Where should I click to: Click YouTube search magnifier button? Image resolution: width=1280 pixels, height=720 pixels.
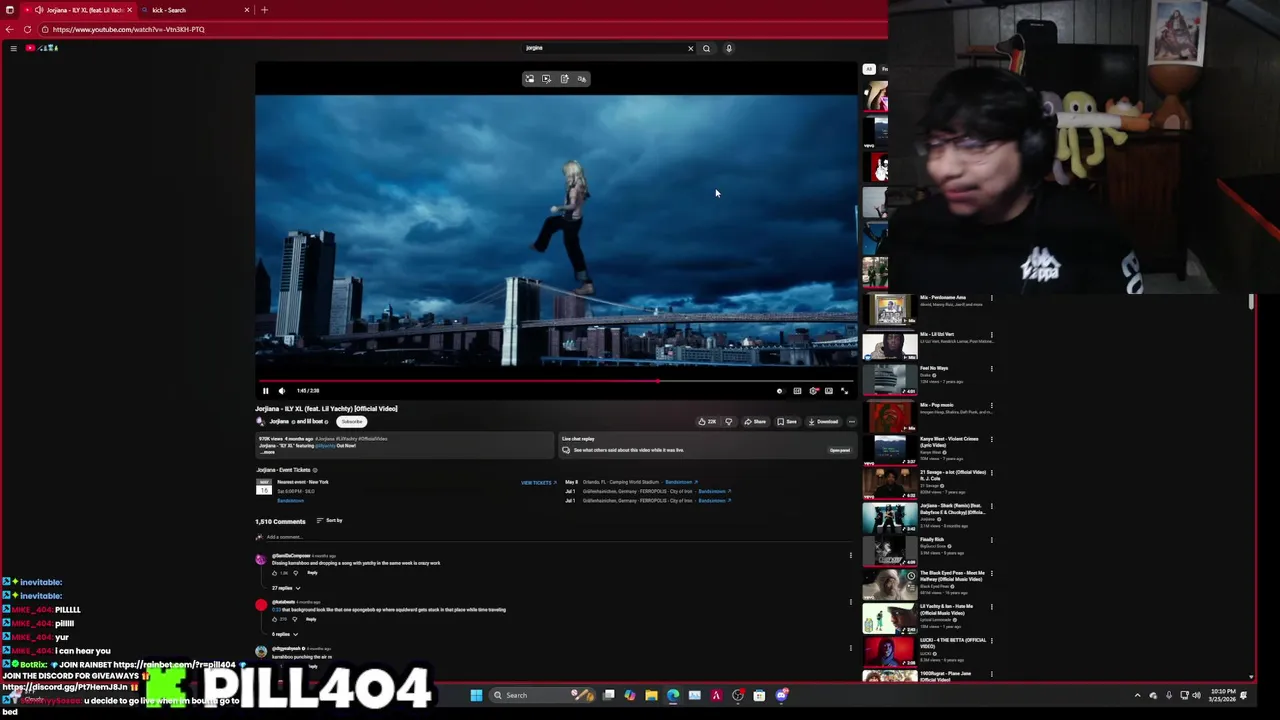coord(706,48)
